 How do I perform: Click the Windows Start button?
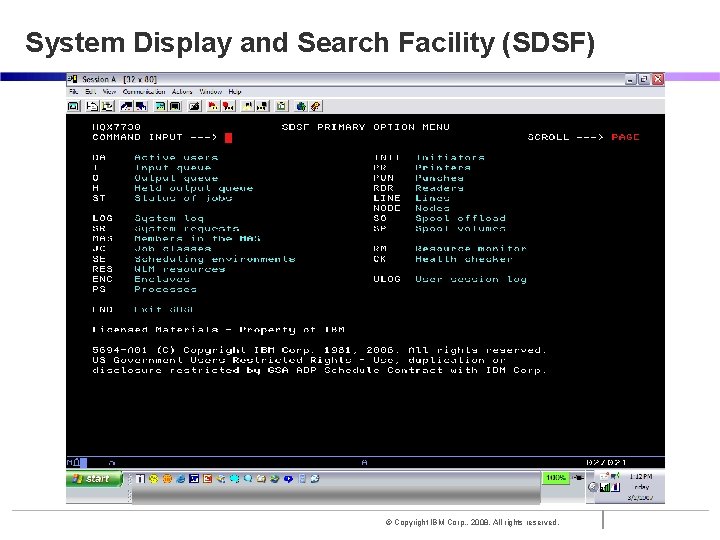[94, 479]
